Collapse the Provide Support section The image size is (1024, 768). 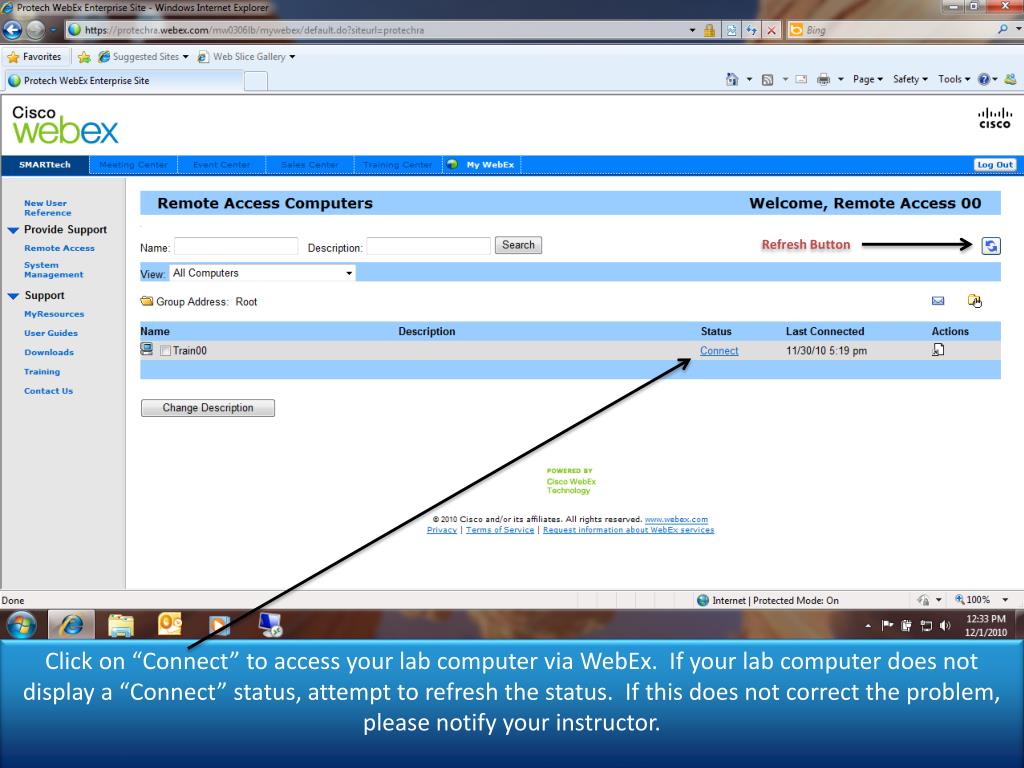coord(13,230)
